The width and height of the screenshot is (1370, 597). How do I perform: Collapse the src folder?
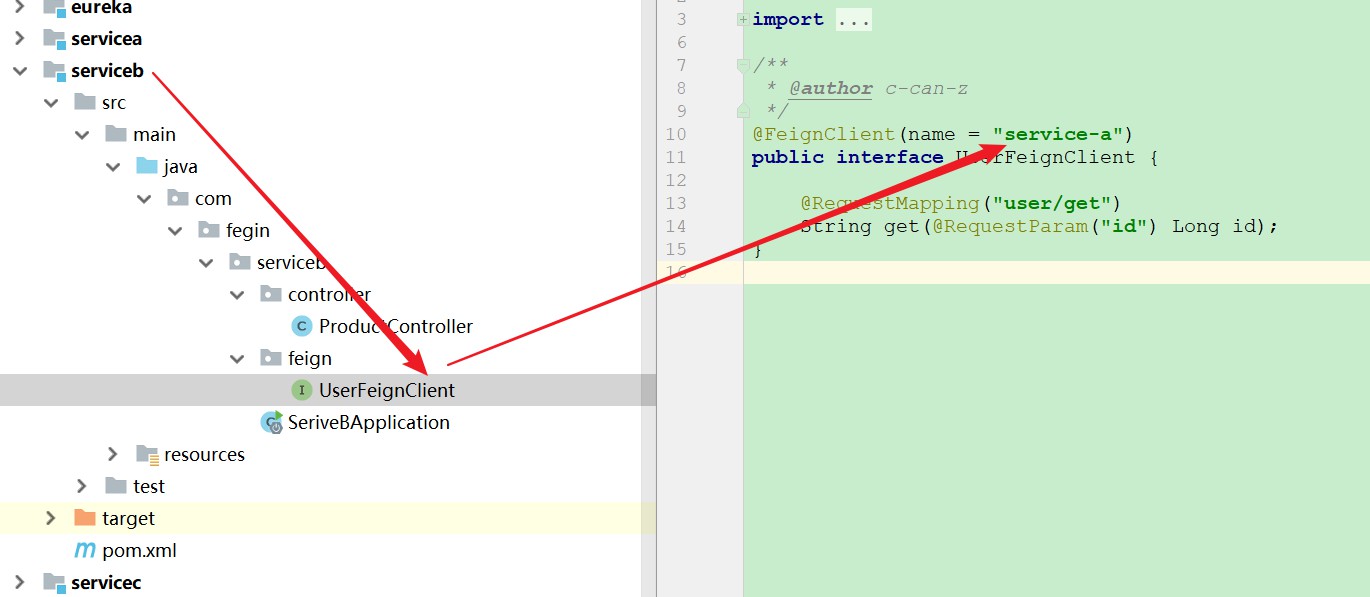(50, 103)
